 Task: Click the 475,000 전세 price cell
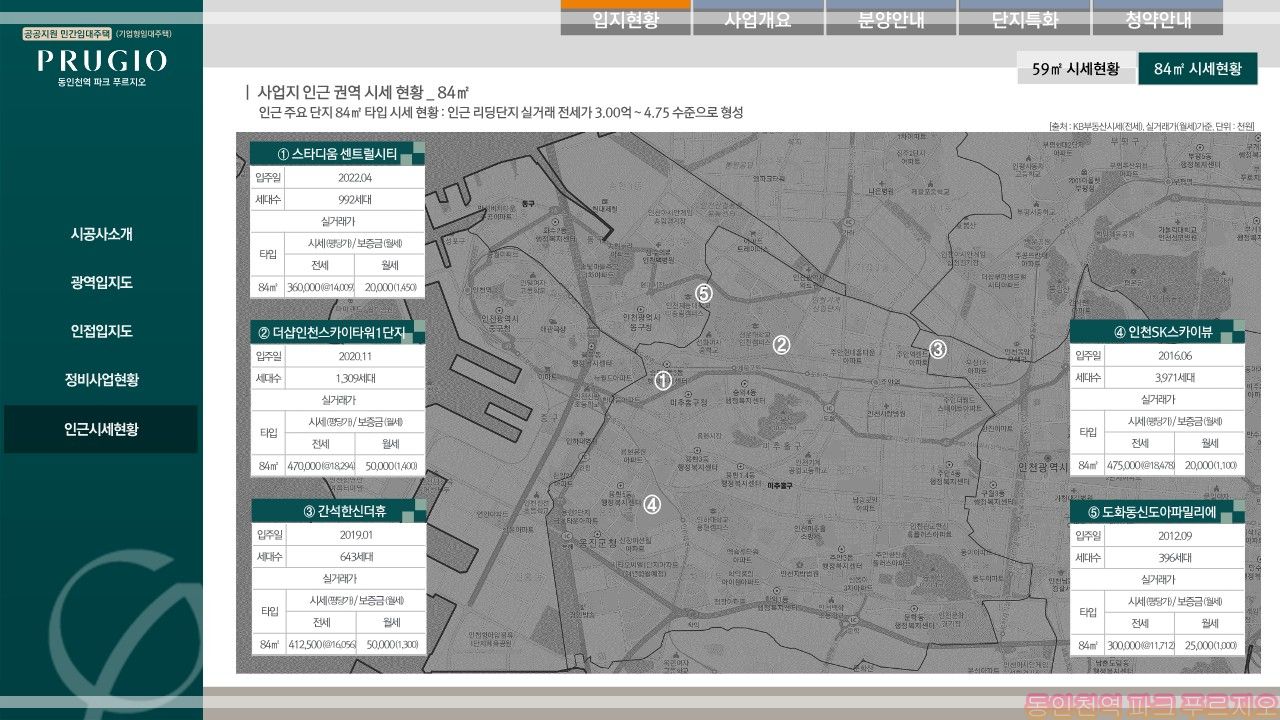[1139, 466]
